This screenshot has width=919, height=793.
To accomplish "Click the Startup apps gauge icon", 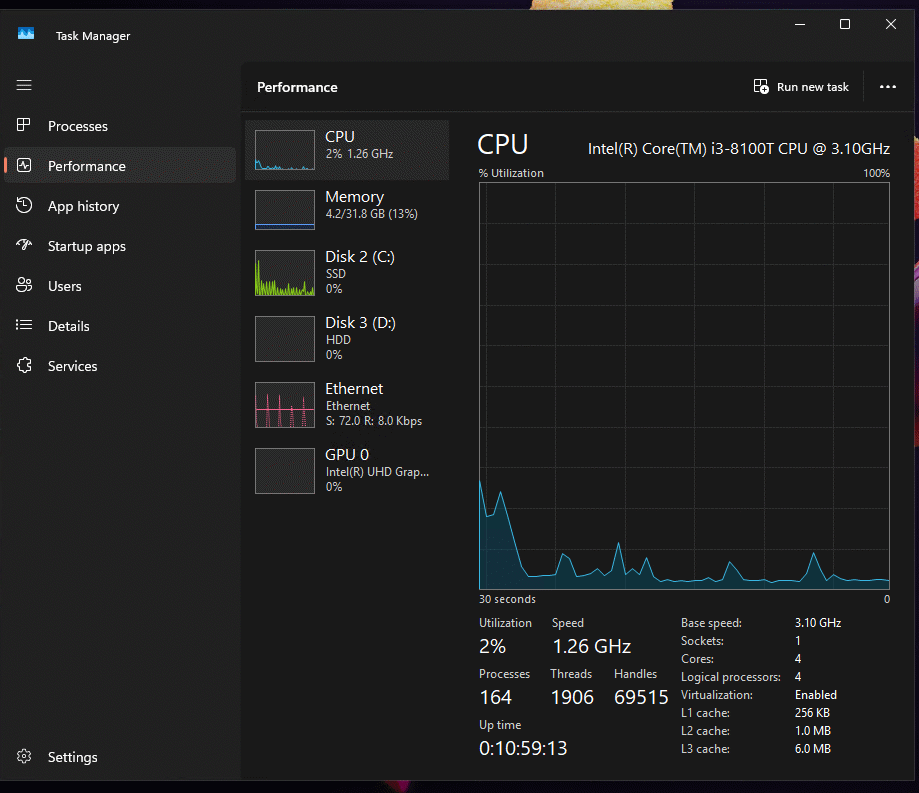I will [x=25, y=246].
